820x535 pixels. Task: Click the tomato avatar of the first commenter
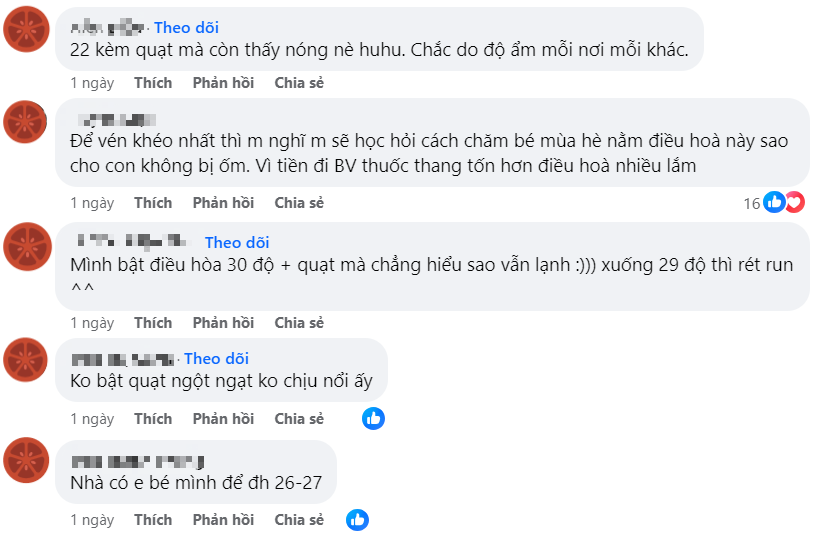(x=26, y=29)
